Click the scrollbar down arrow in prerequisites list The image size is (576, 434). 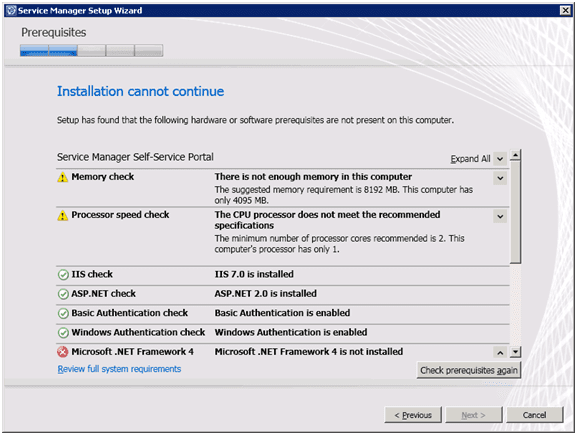coord(515,352)
